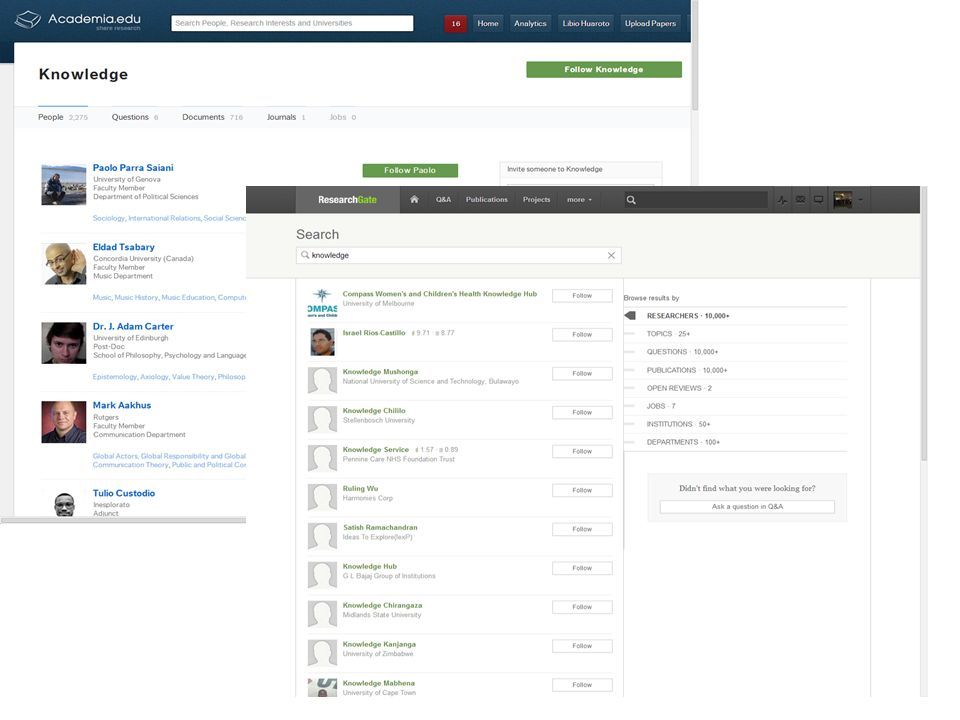Screen dimensions: 960x720
Task: Focus the ResearchGate knowledge search field
Action: coord(459,255)
